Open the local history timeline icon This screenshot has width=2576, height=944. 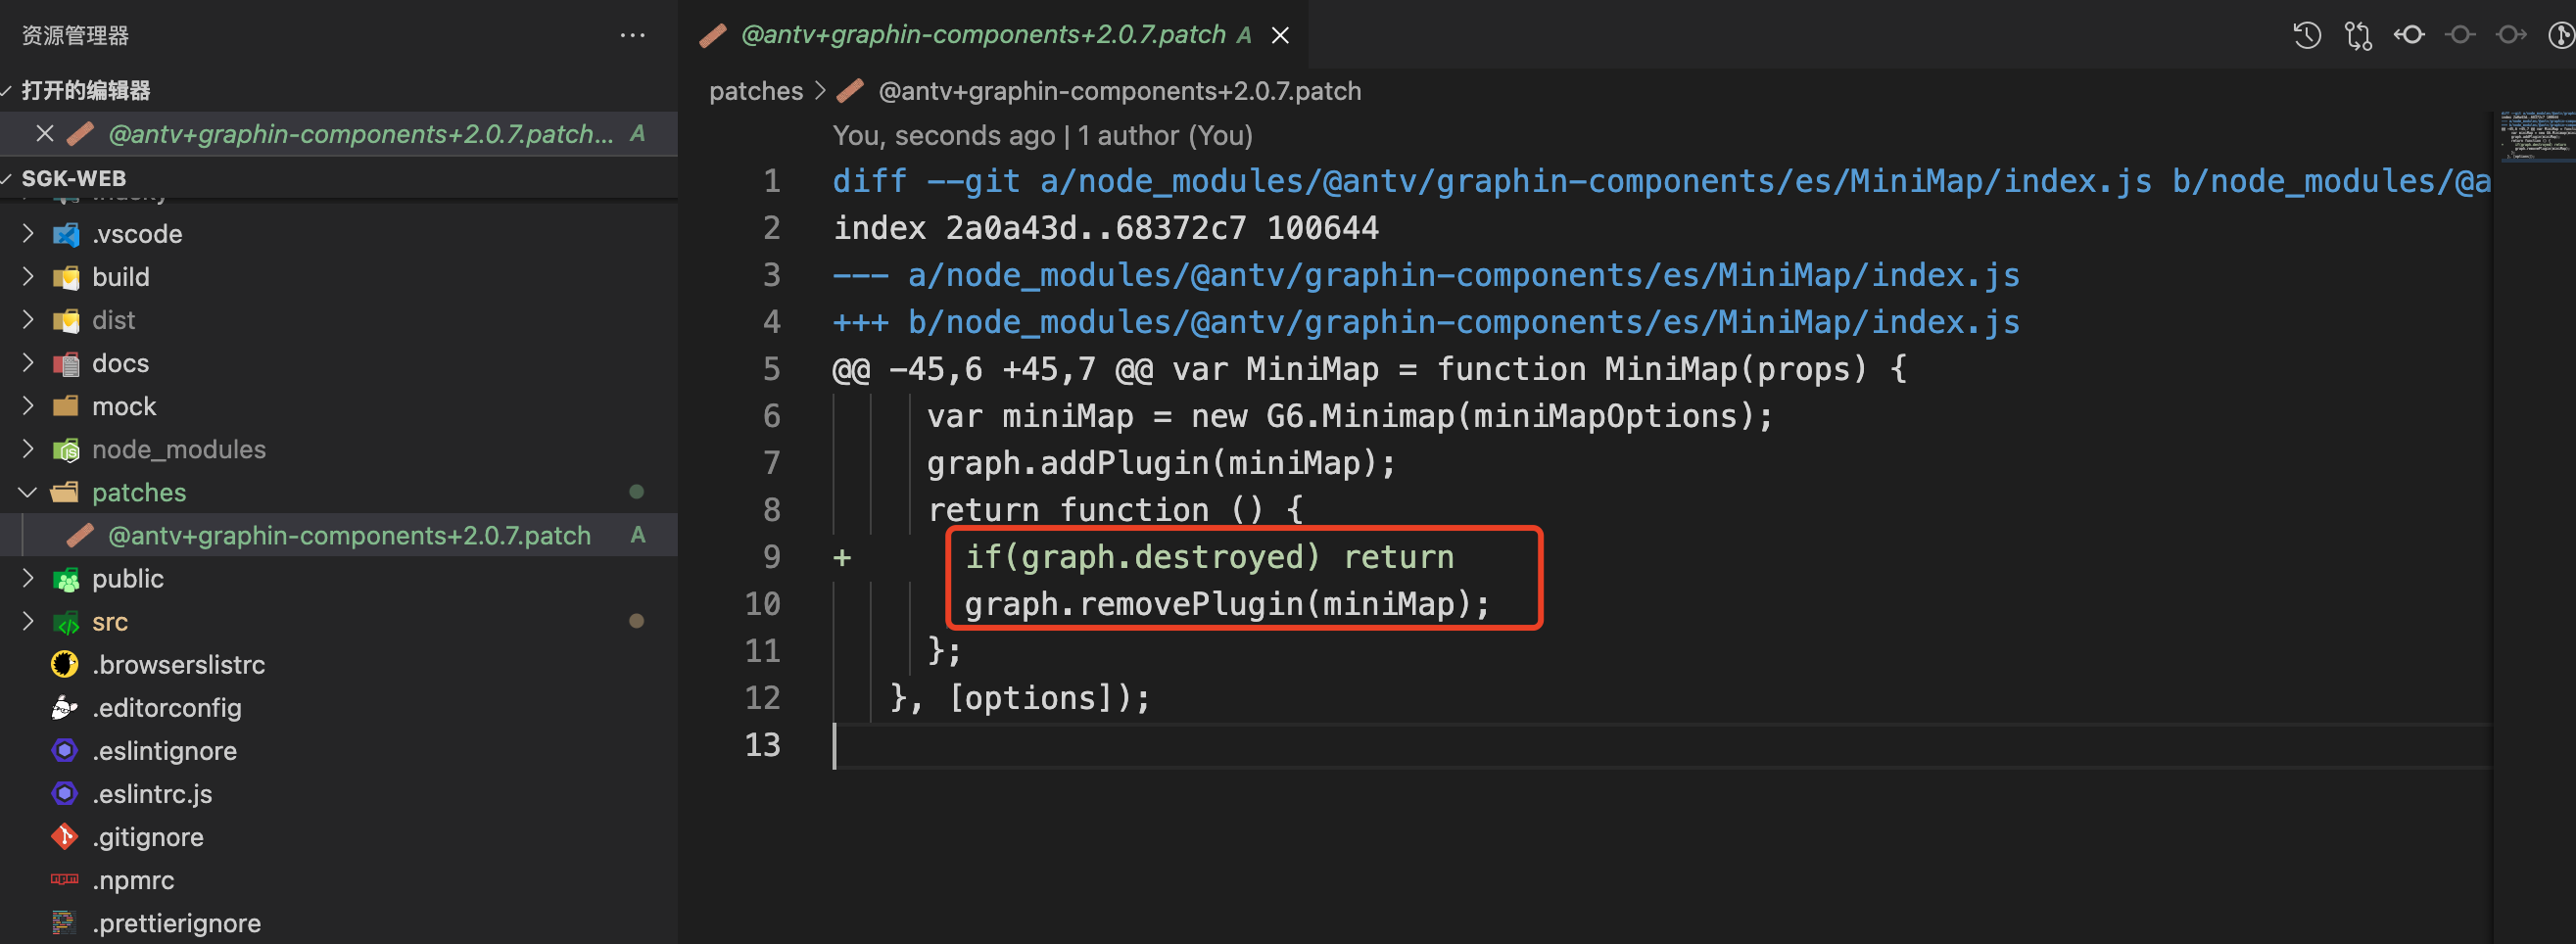pos(2306,35)
